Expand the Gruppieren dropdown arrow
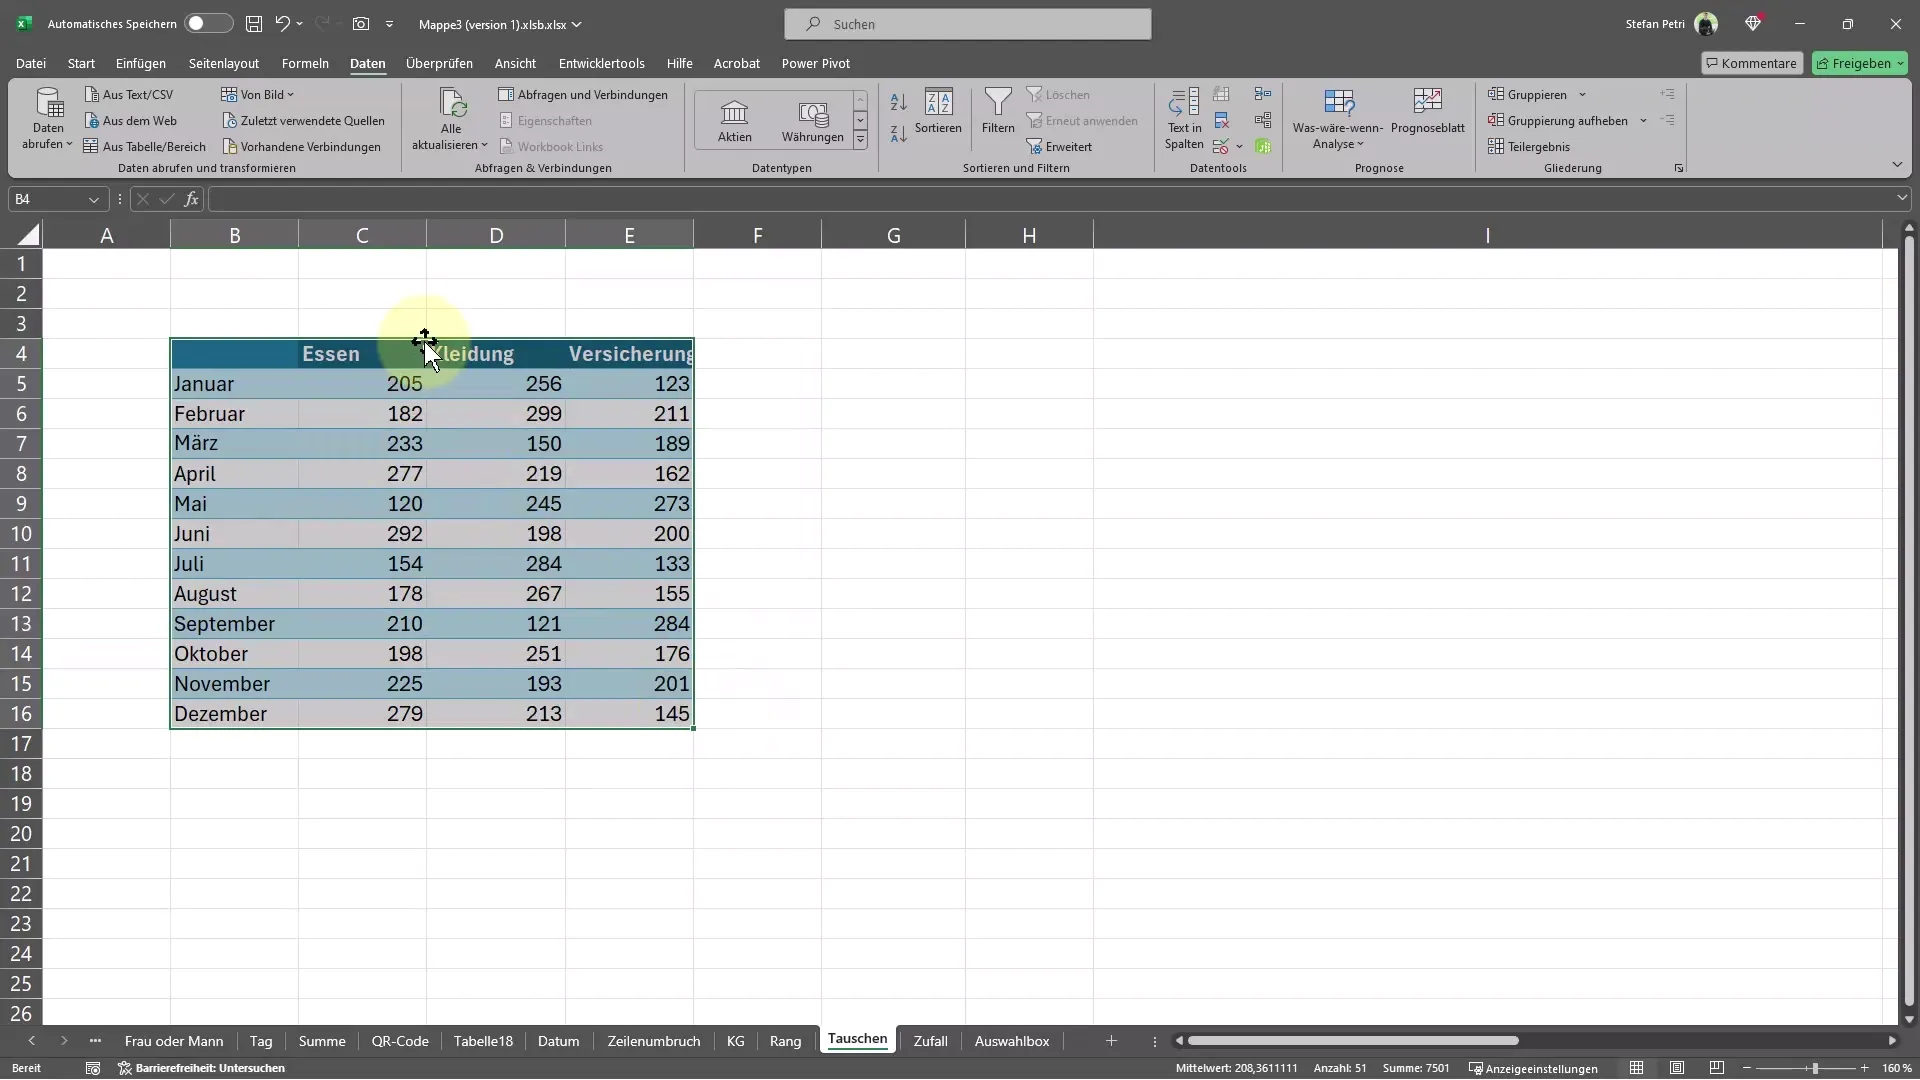1920x1080 pixels. (x=1582, y=95)
